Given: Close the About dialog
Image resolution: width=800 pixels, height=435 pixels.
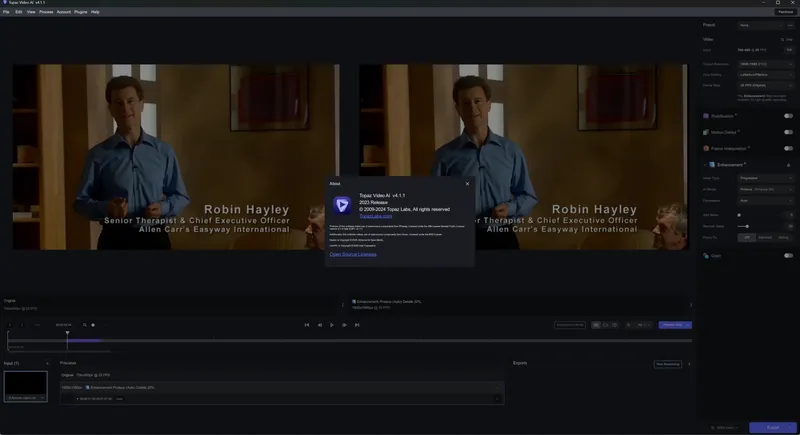Looking at the screenshot, I should (467, 184).
